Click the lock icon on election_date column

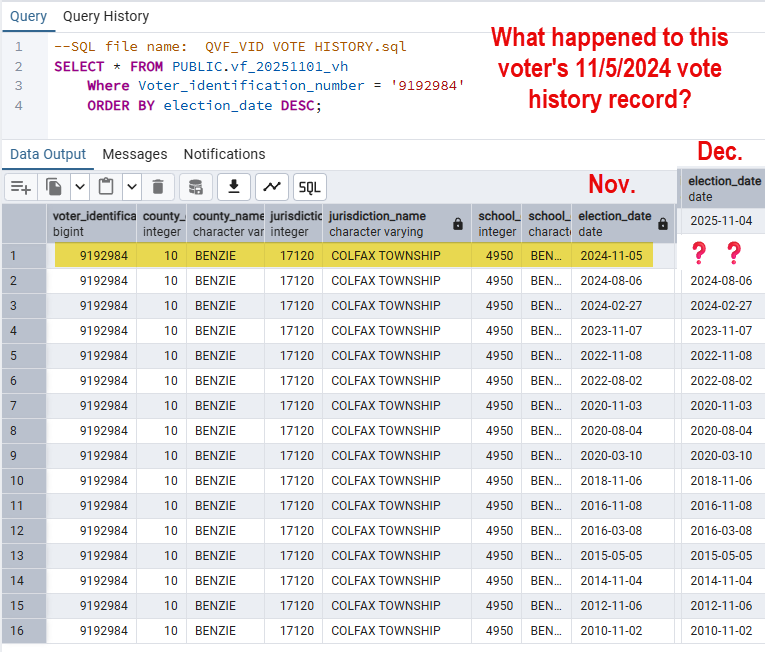click(x=663, y=224)
